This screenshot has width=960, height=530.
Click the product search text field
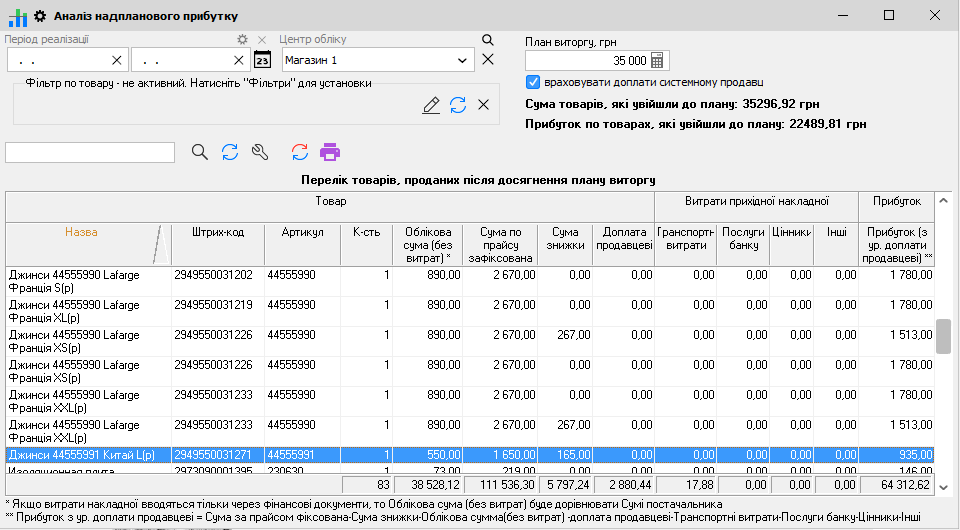tap(90, 152)
